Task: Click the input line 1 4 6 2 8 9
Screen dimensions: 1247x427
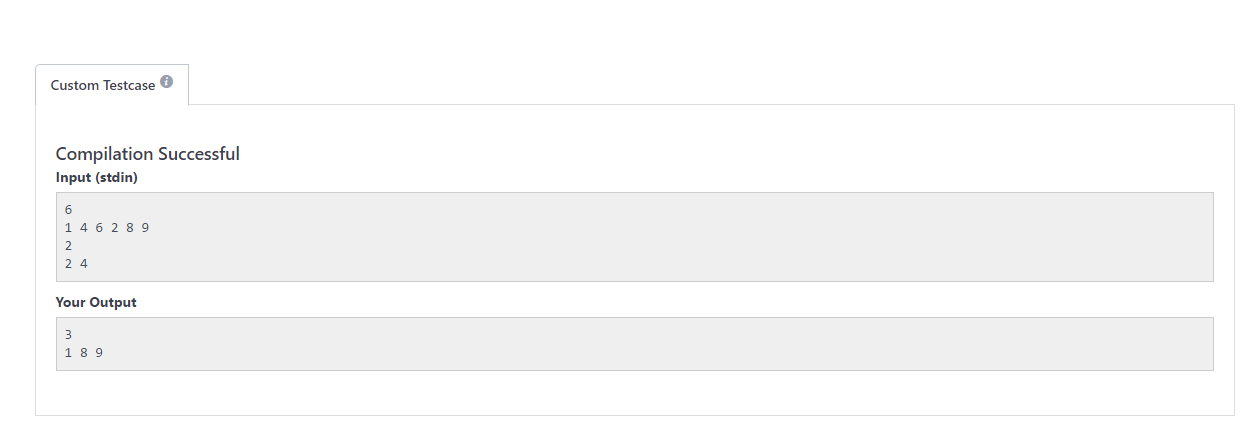Action: point(107,228)
